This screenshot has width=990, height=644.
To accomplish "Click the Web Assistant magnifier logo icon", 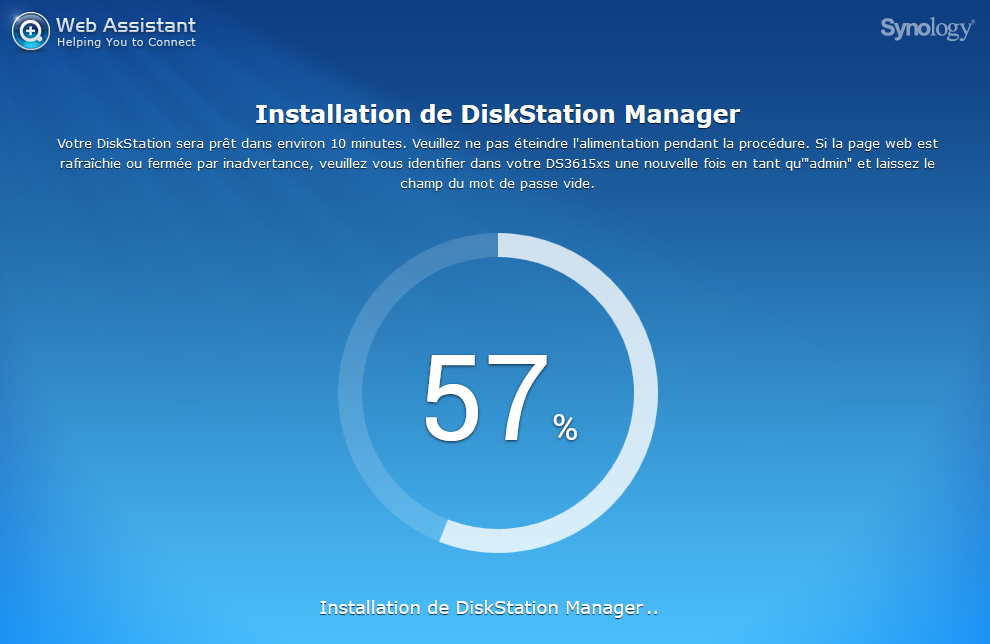I will [31, 31].
